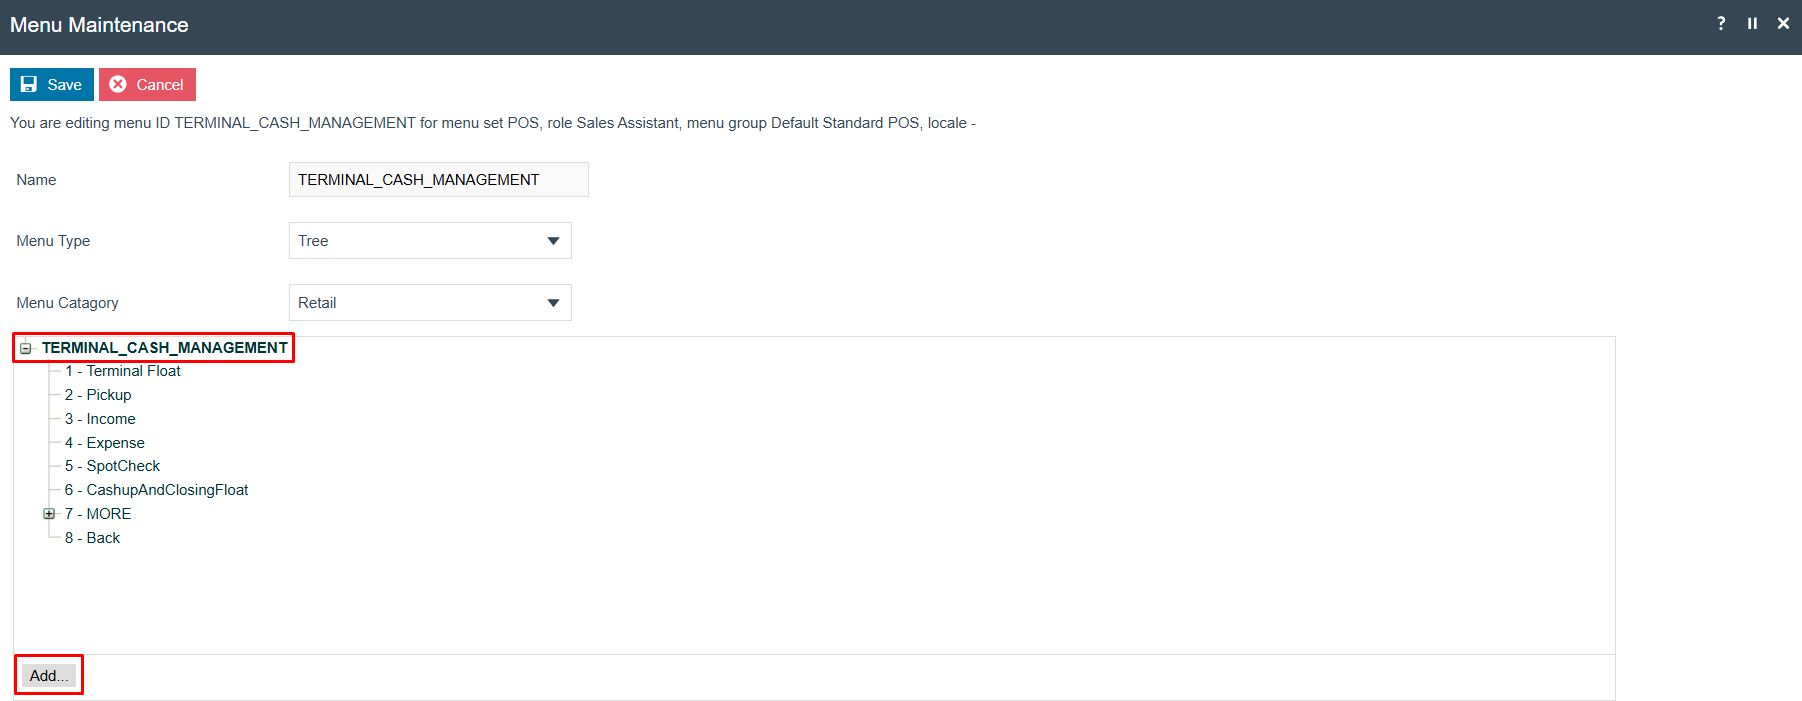
Task: Select the 1 - Terminal Float item
Action: [x=123, y=371]
